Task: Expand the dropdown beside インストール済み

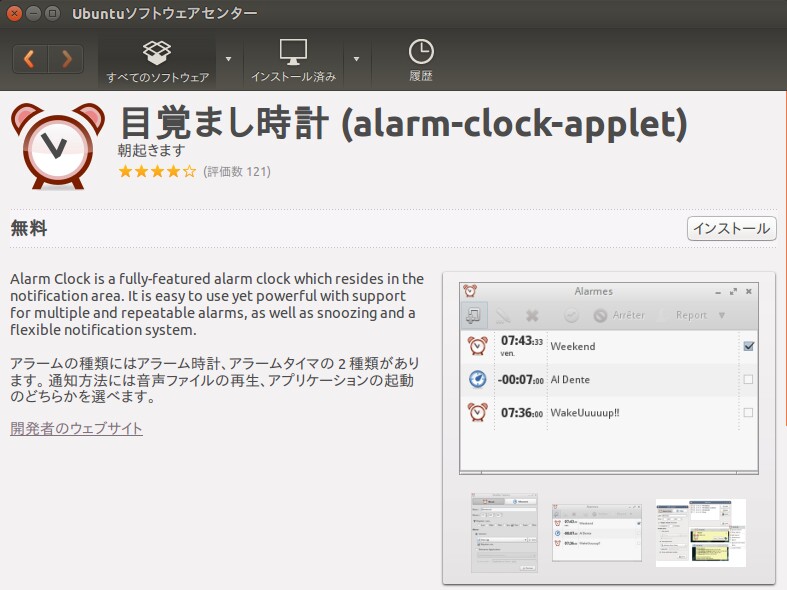Action: 356,59
